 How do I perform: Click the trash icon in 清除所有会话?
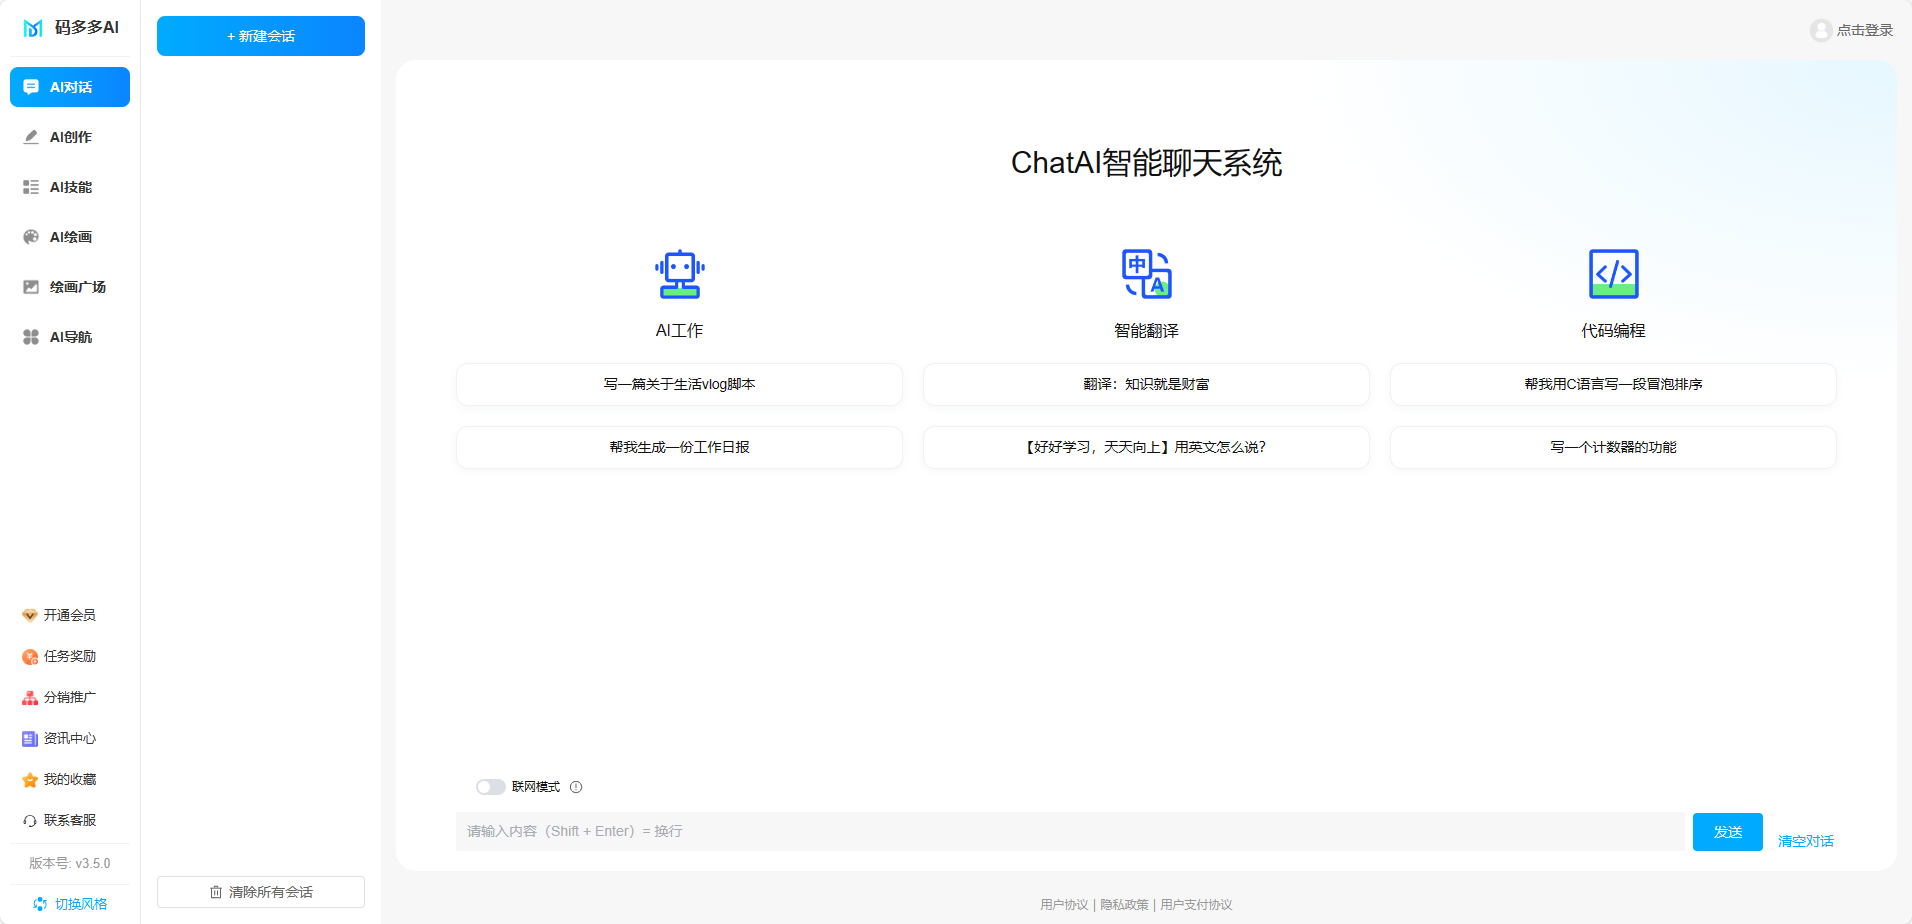tap(216, 892)
